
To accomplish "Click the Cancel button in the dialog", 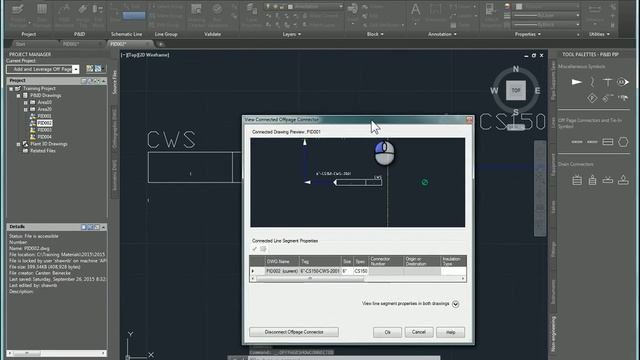I will click(x=419, y=332).
